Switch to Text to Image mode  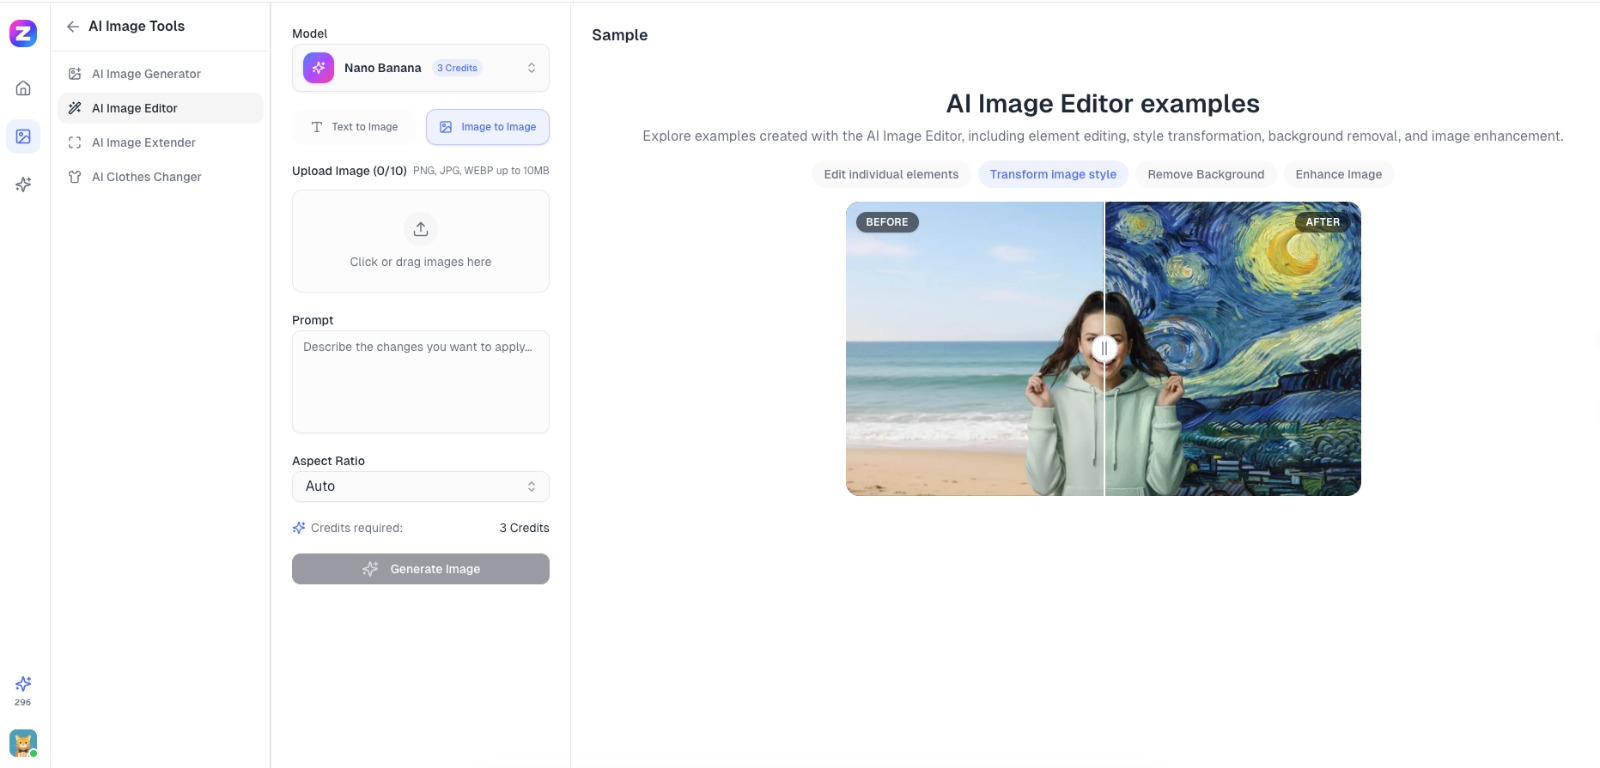(x=354, y=127)
